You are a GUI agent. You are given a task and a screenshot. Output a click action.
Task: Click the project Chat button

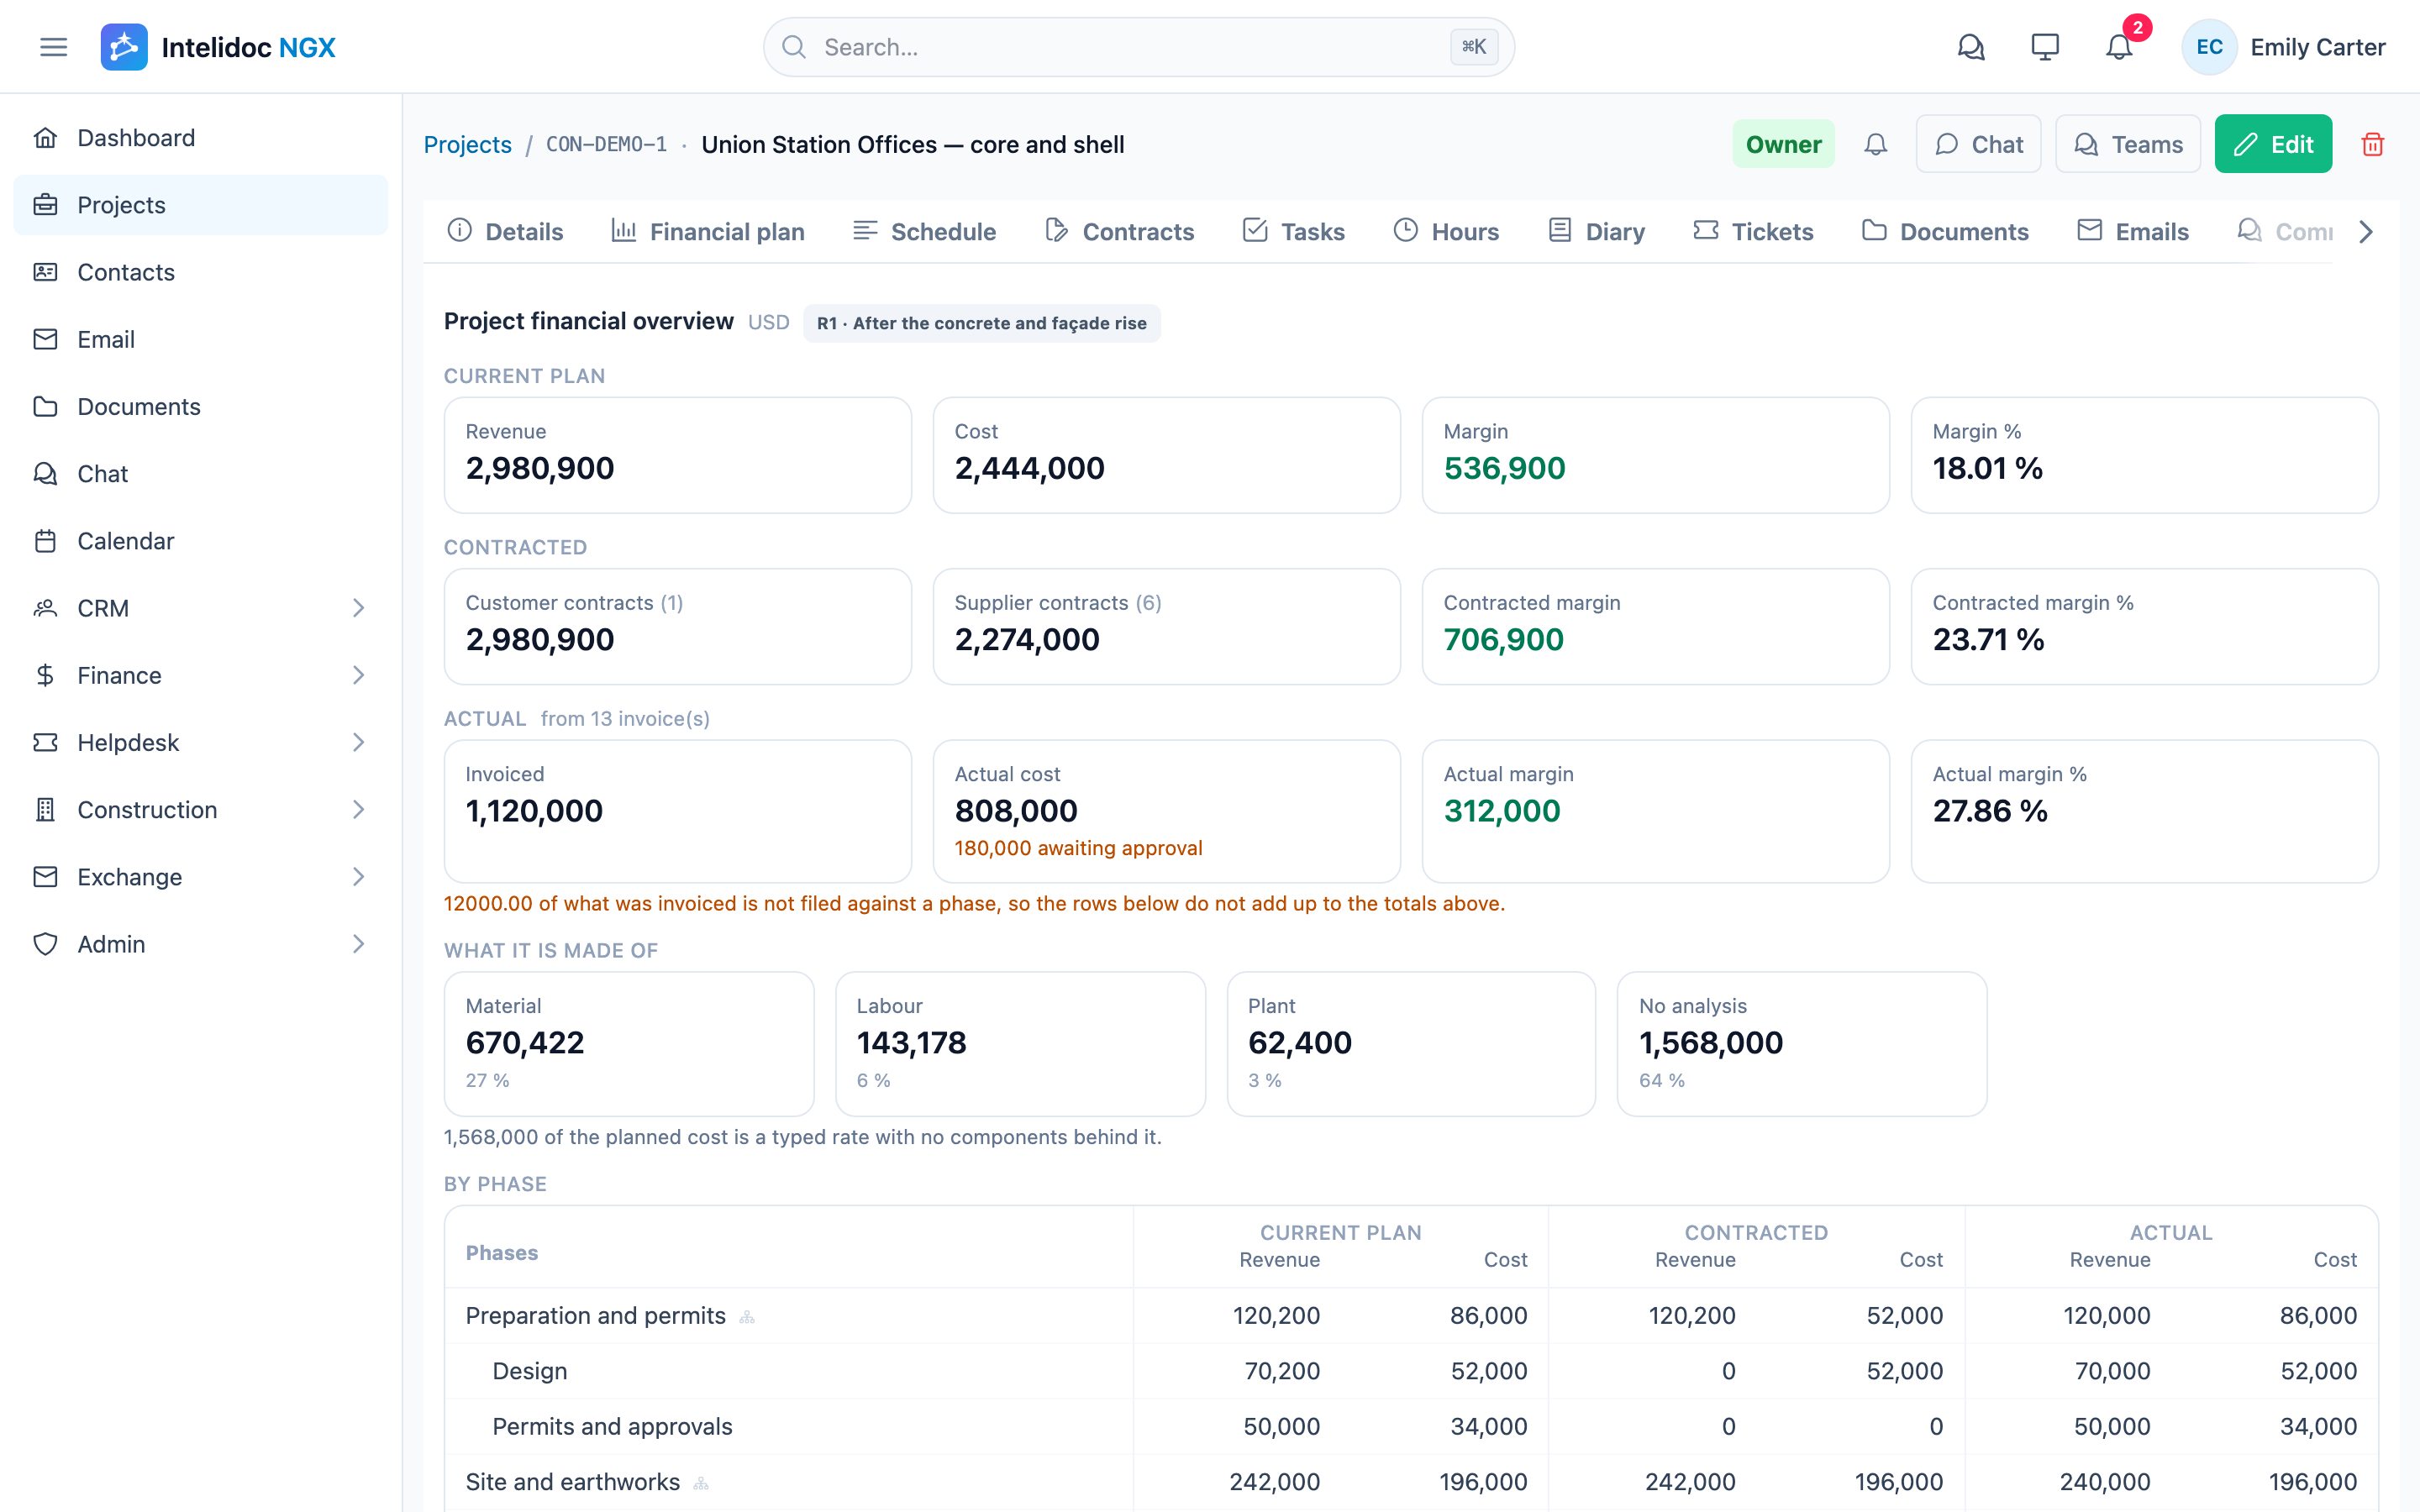click(1978, 145)
